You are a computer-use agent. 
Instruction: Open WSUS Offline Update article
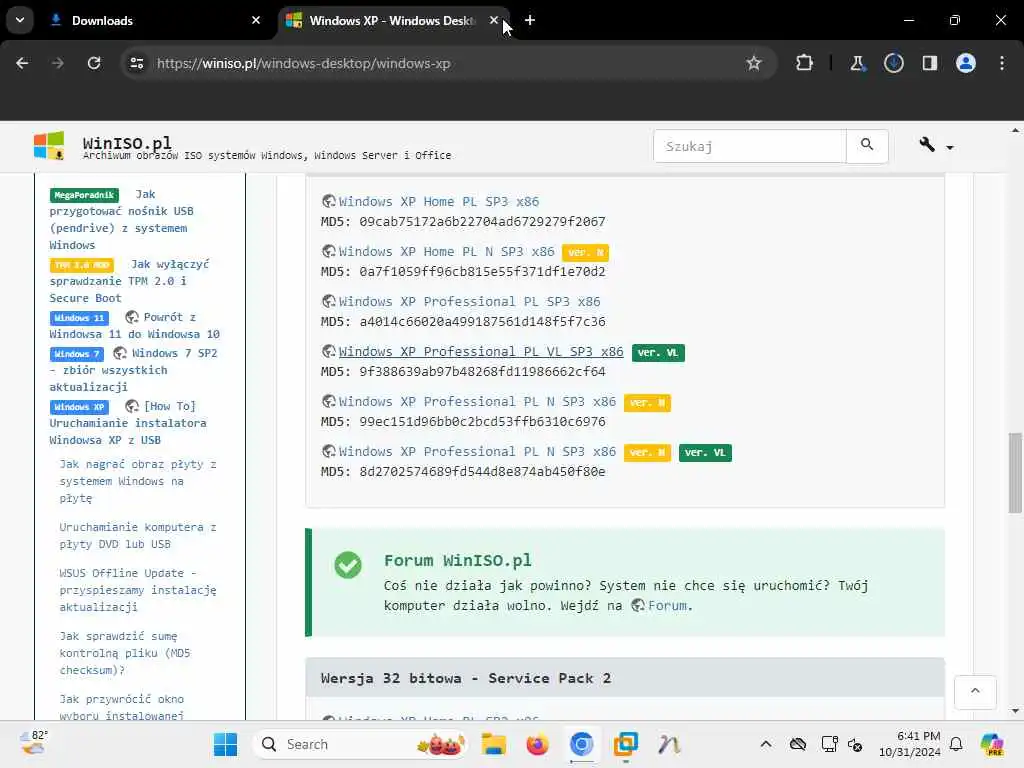[x=138, y=590]
